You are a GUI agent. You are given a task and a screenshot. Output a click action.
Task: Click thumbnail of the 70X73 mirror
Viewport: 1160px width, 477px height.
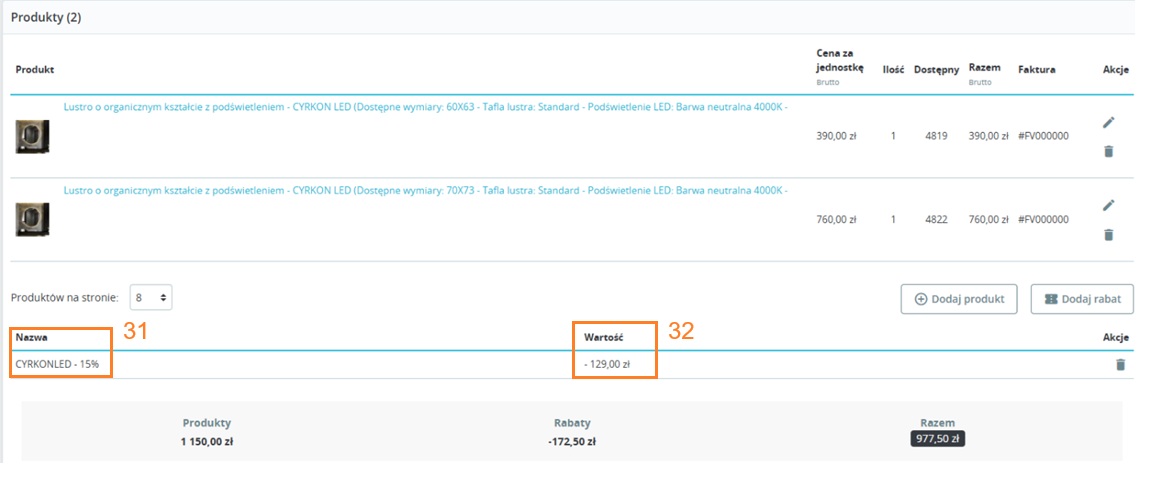pyautogui.click(x=32, y=219)
